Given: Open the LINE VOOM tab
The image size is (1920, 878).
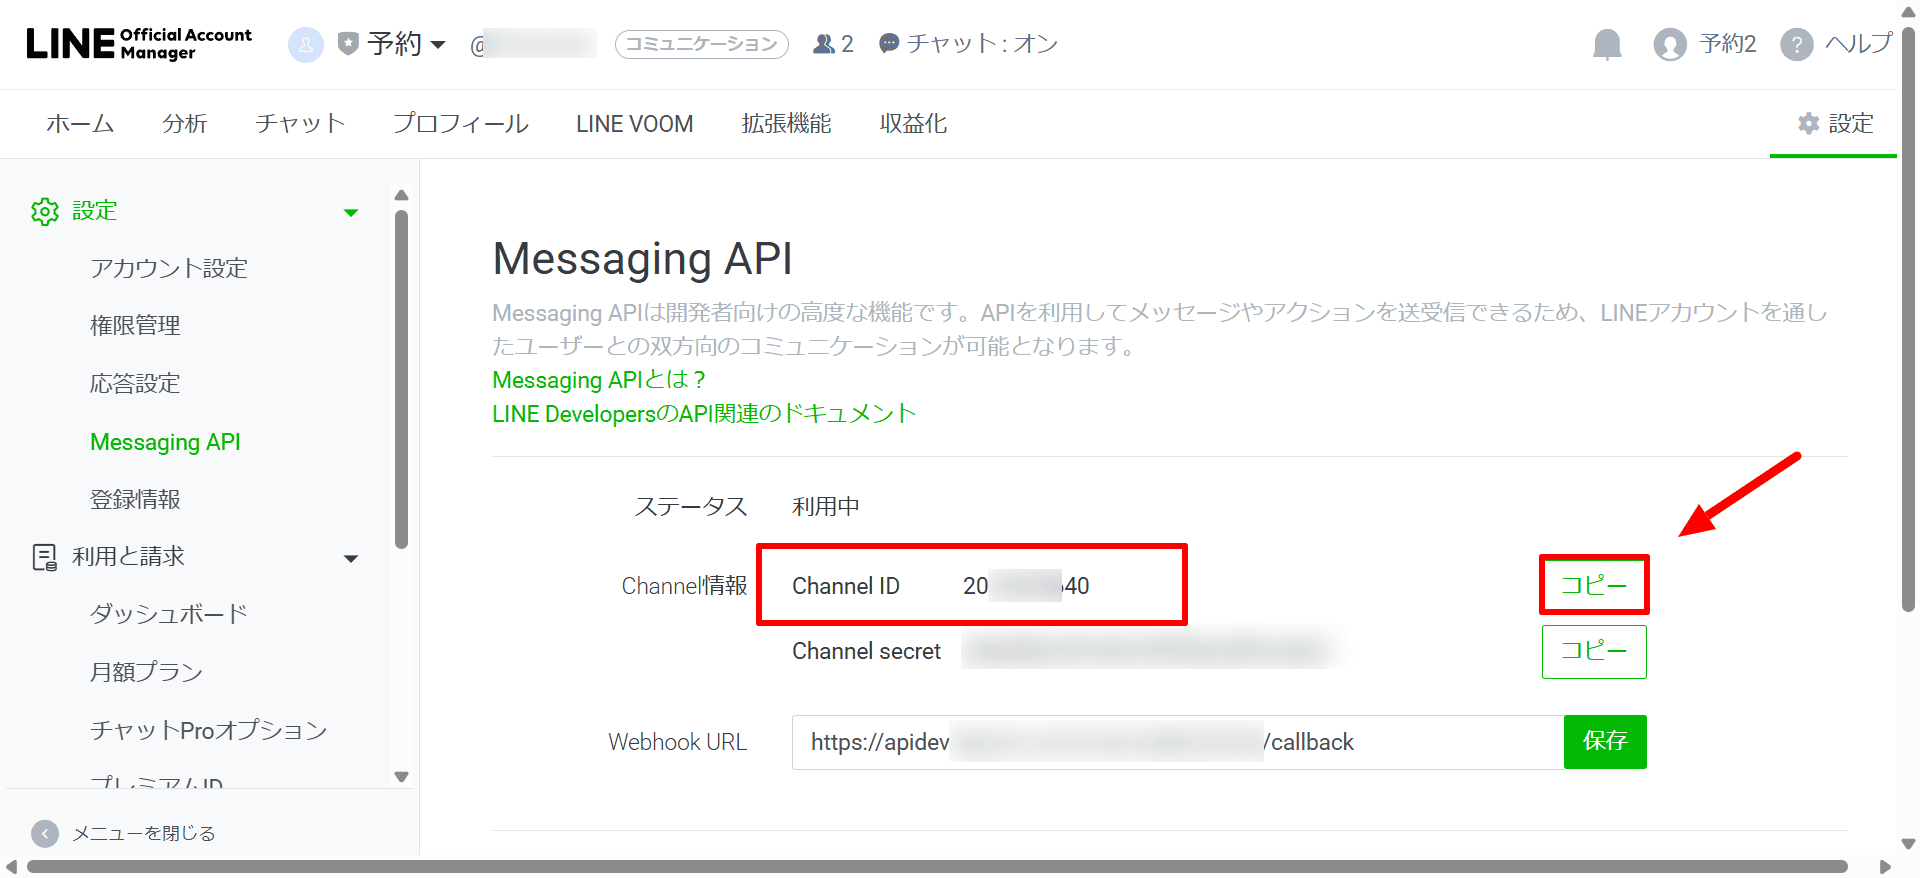Looking at the screenshot, I should tap(635, 124).
